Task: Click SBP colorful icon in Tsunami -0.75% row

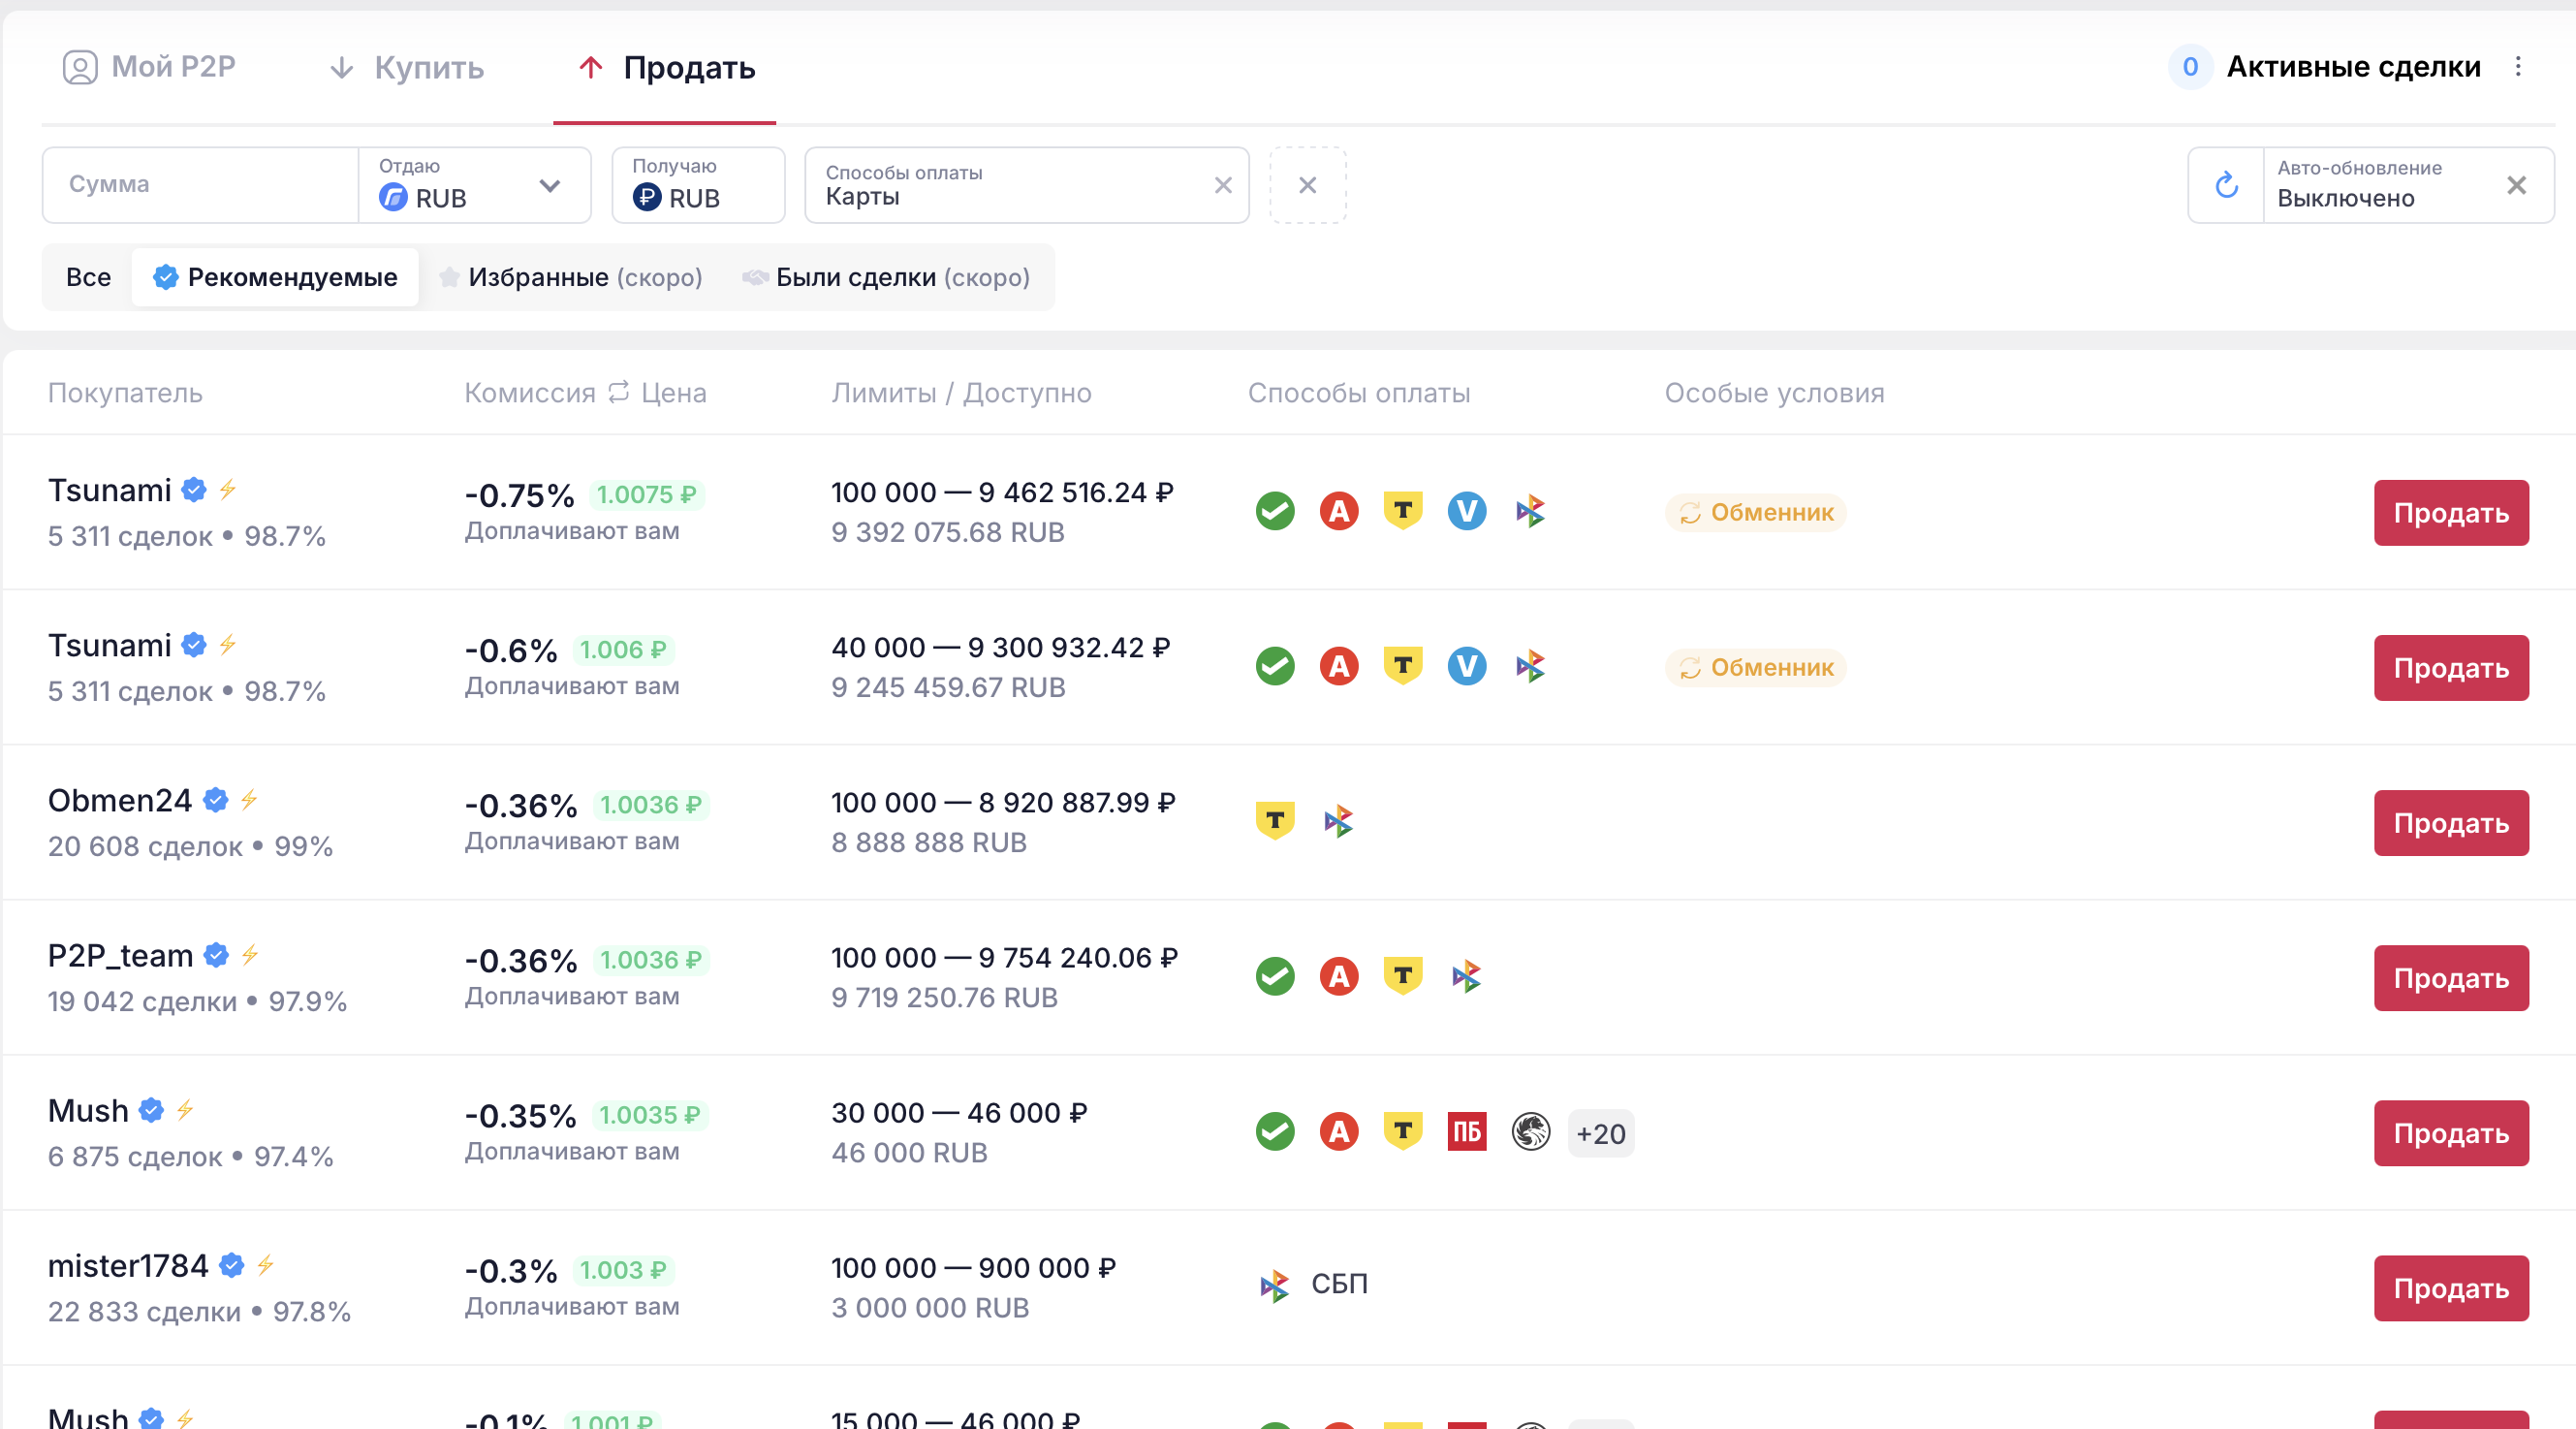Action: (x=1531, y=511)
